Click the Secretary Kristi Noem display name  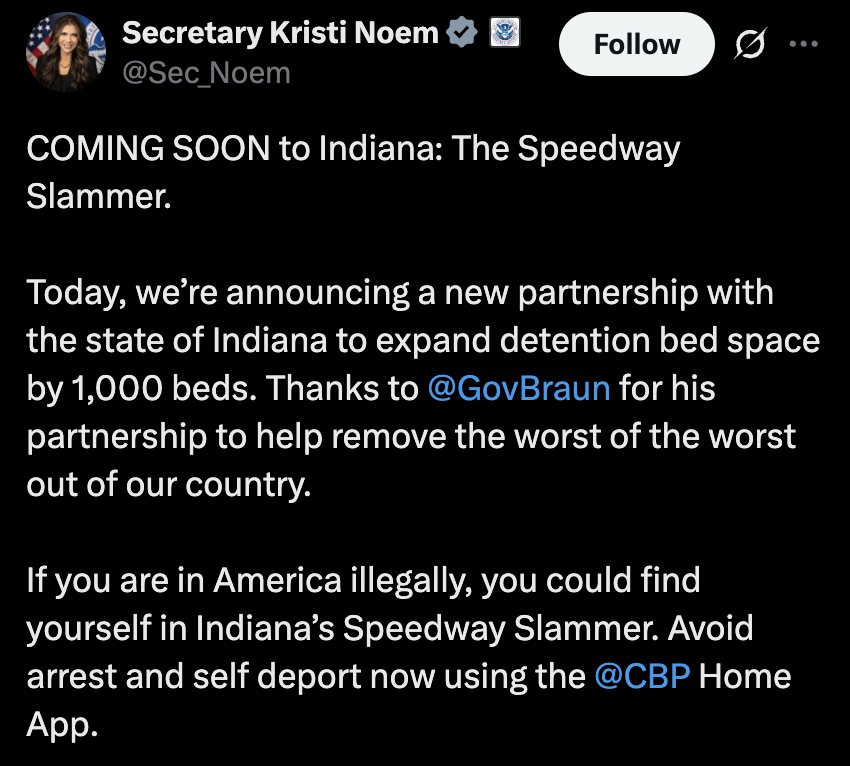point(280,33)
